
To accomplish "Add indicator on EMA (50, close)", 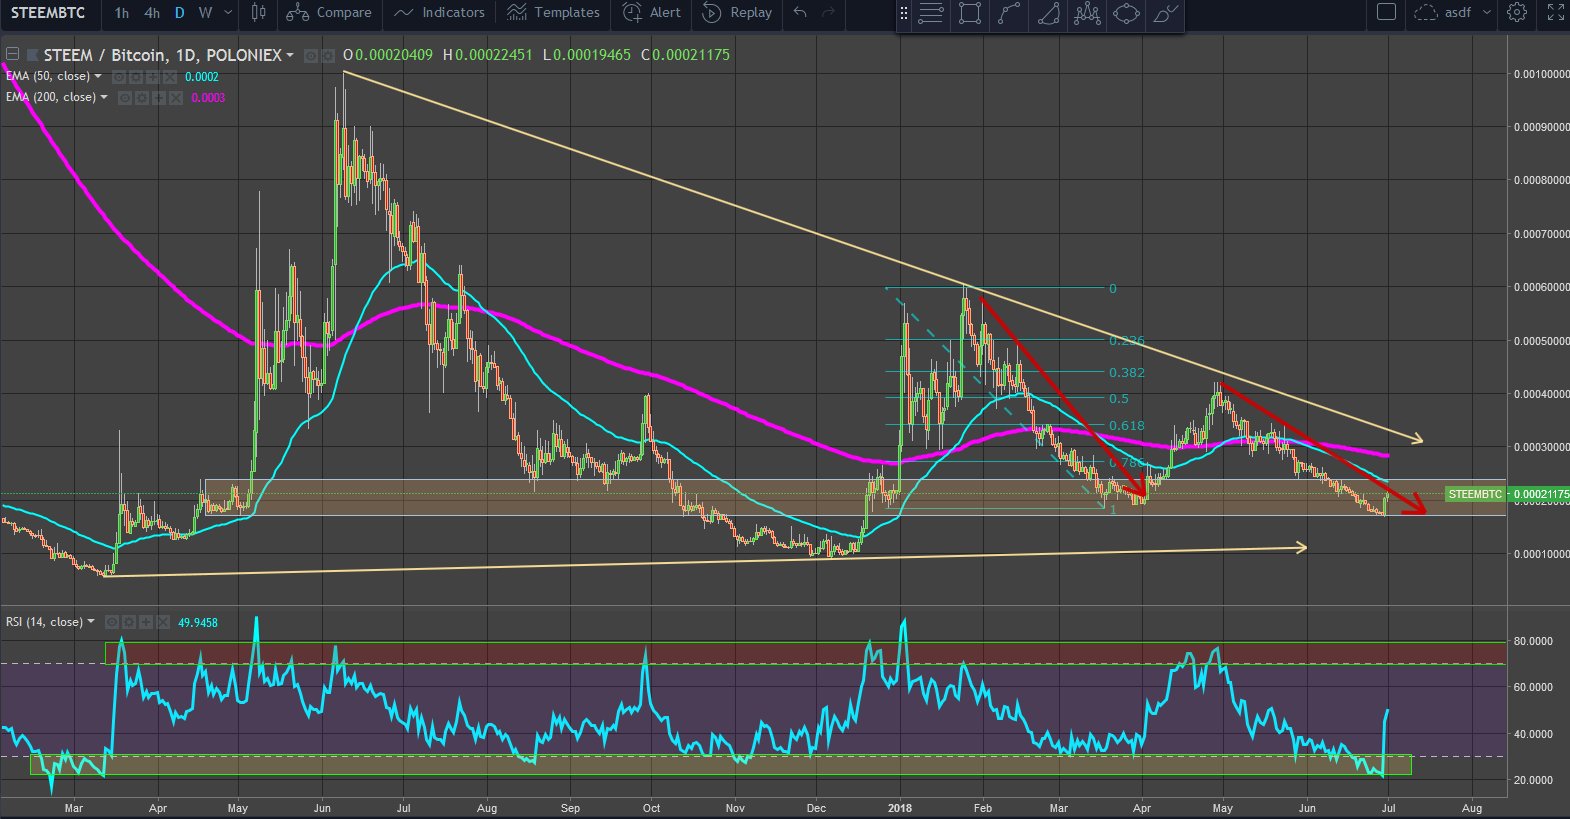I will [152, 77].
